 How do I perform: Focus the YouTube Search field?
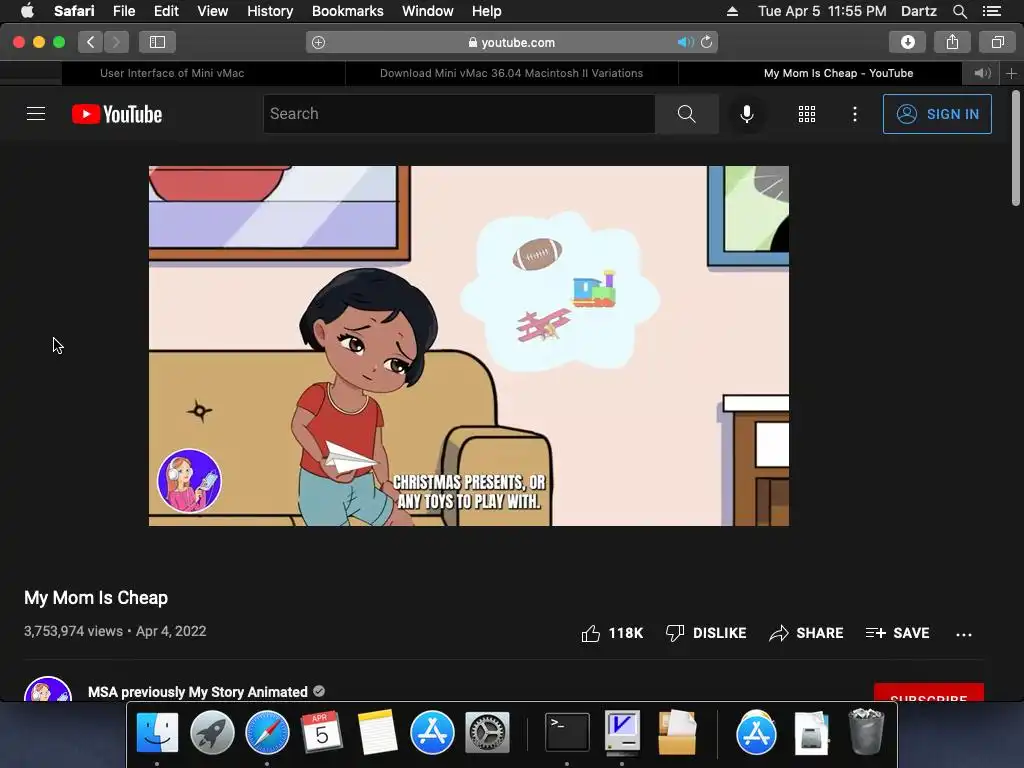coord(458,114)
